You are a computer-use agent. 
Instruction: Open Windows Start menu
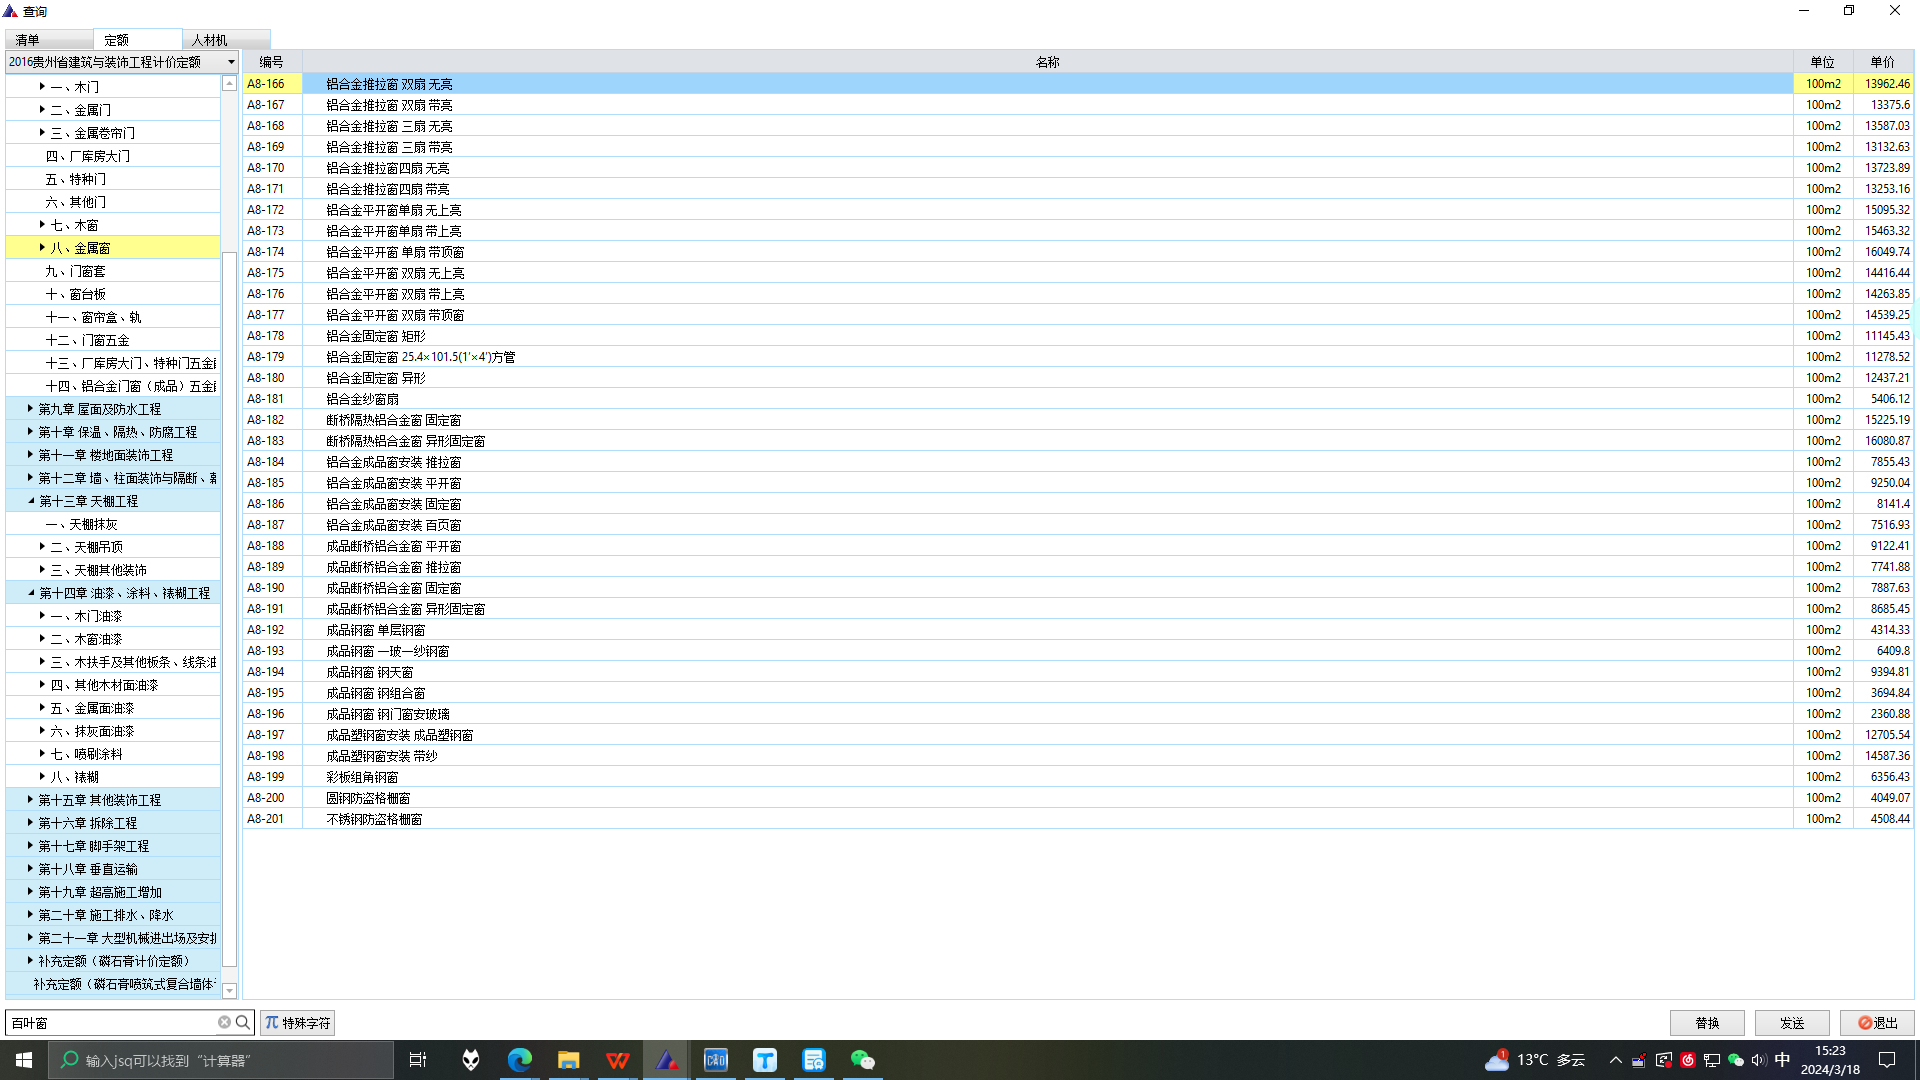[x=24, y=1060]
